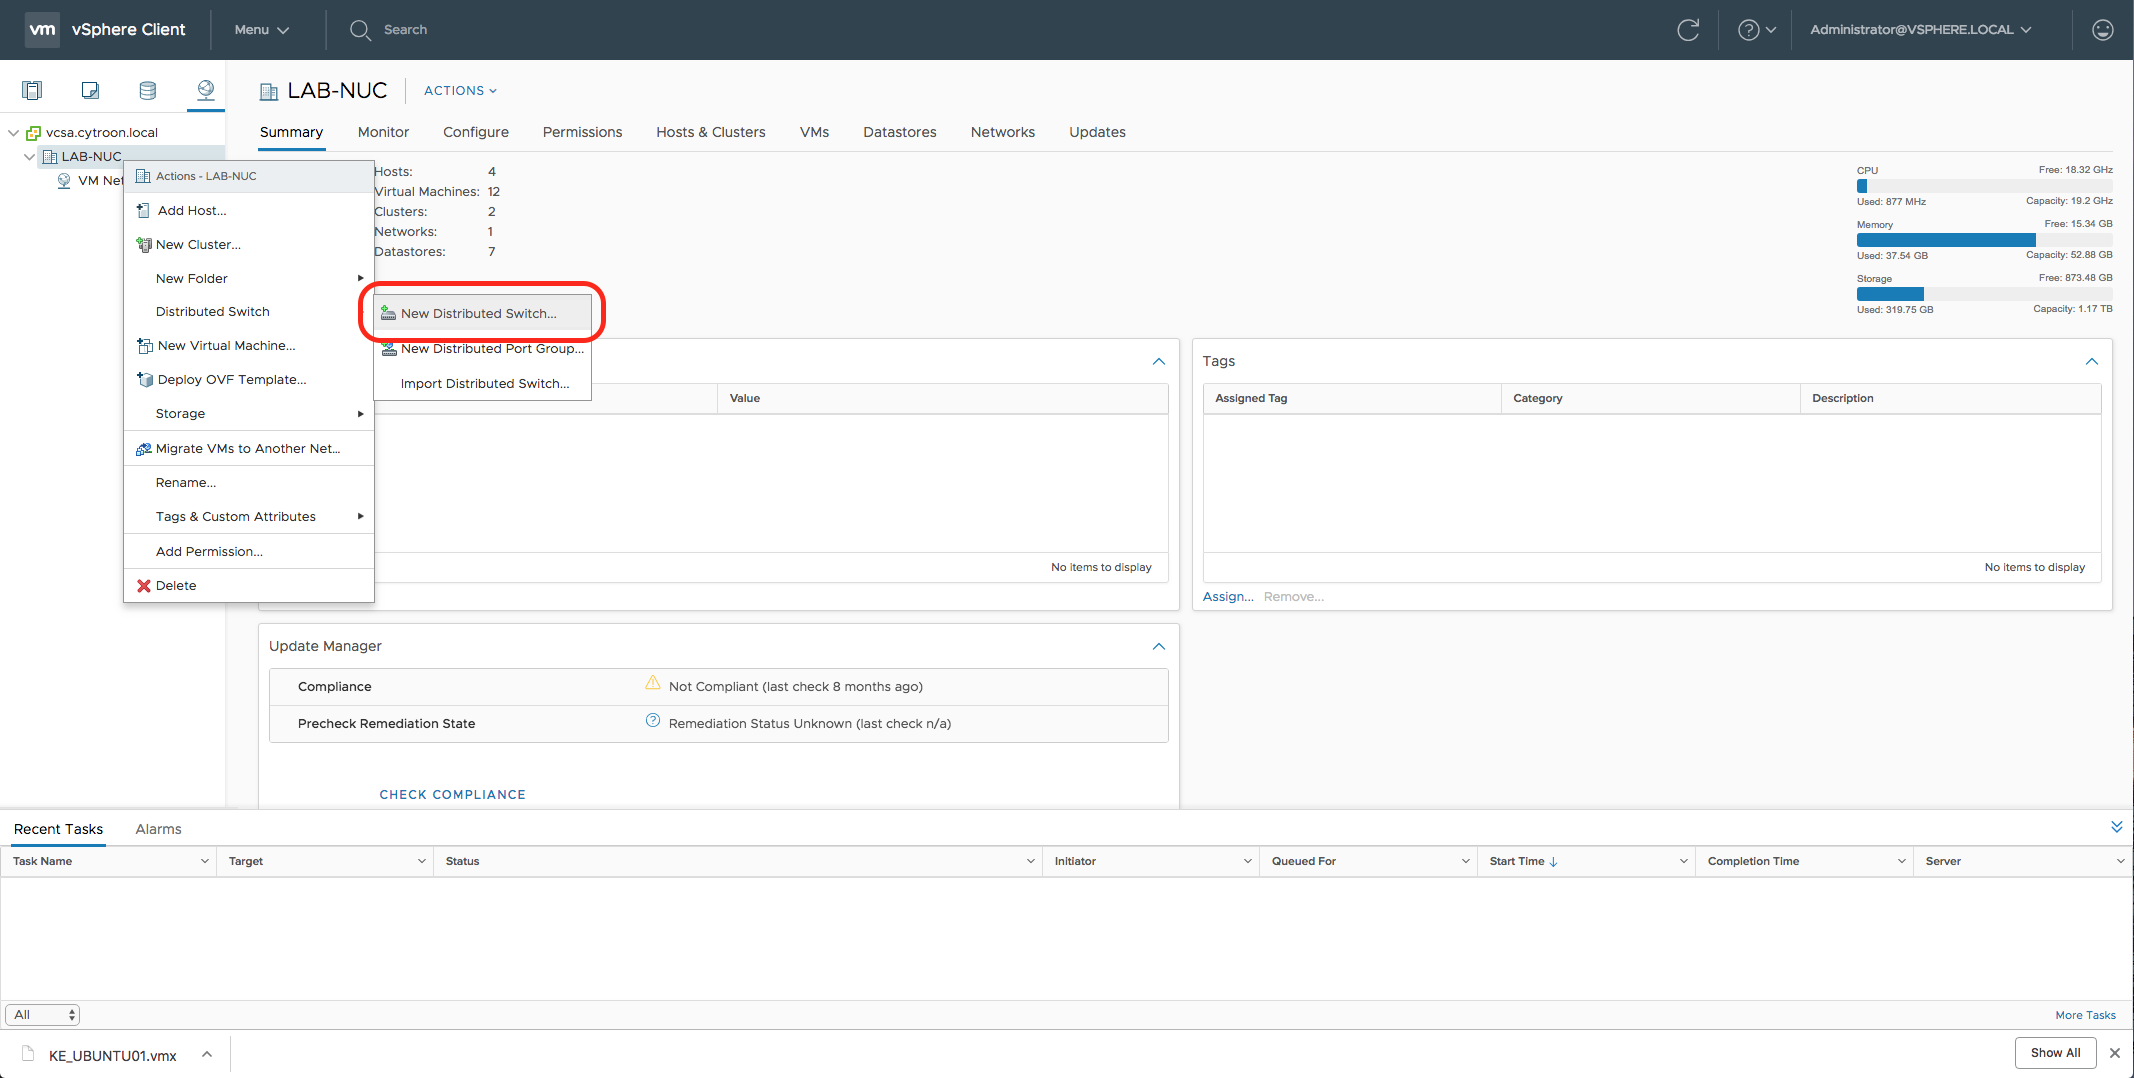Viewport: 2134px width, 1078px height.
Task: Open the Administrator@VSPHERE.LOCAL user menu
Action: pos(1920,30)
